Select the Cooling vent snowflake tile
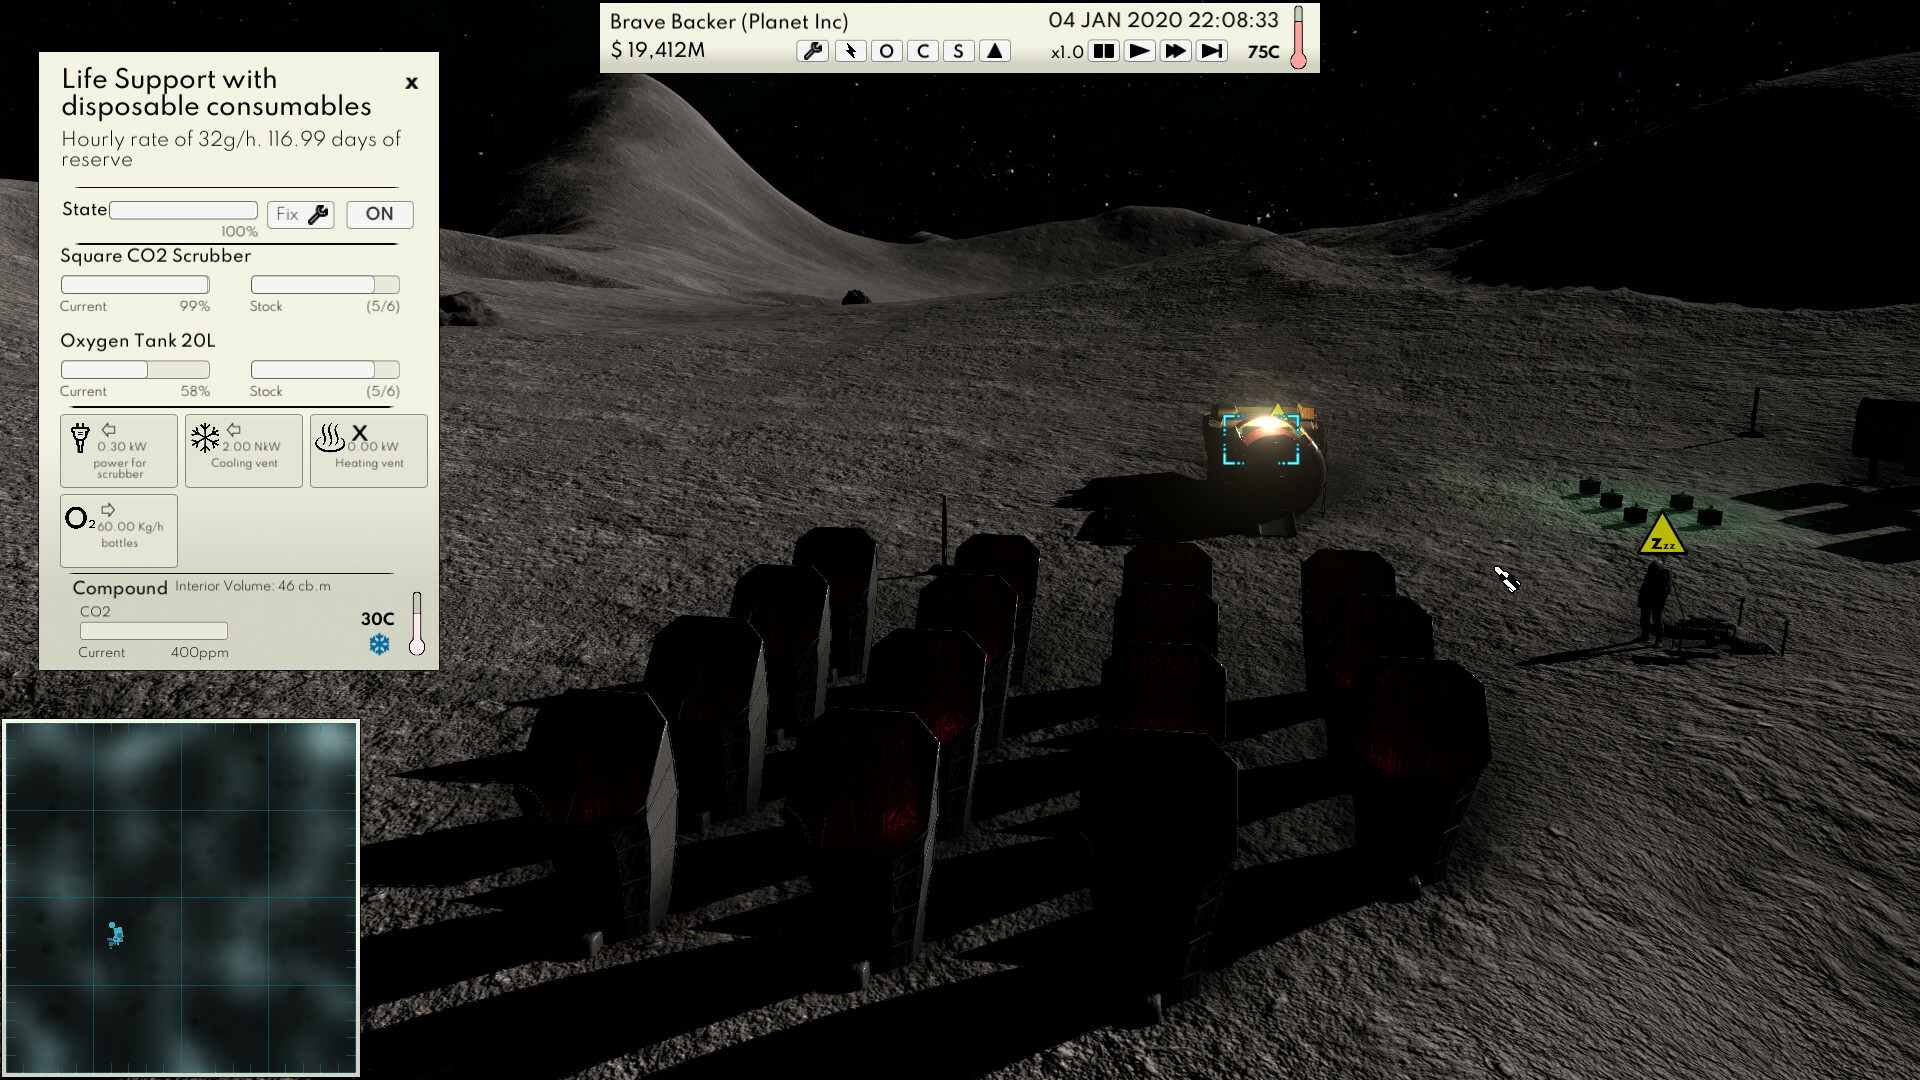 (244, 451)
